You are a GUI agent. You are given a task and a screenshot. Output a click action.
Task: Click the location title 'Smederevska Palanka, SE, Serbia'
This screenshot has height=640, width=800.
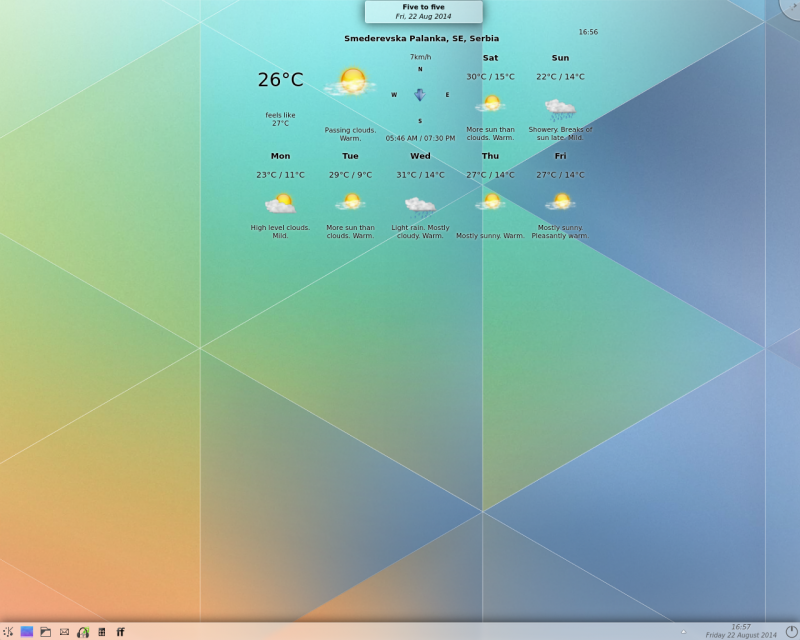pos(421,38)
